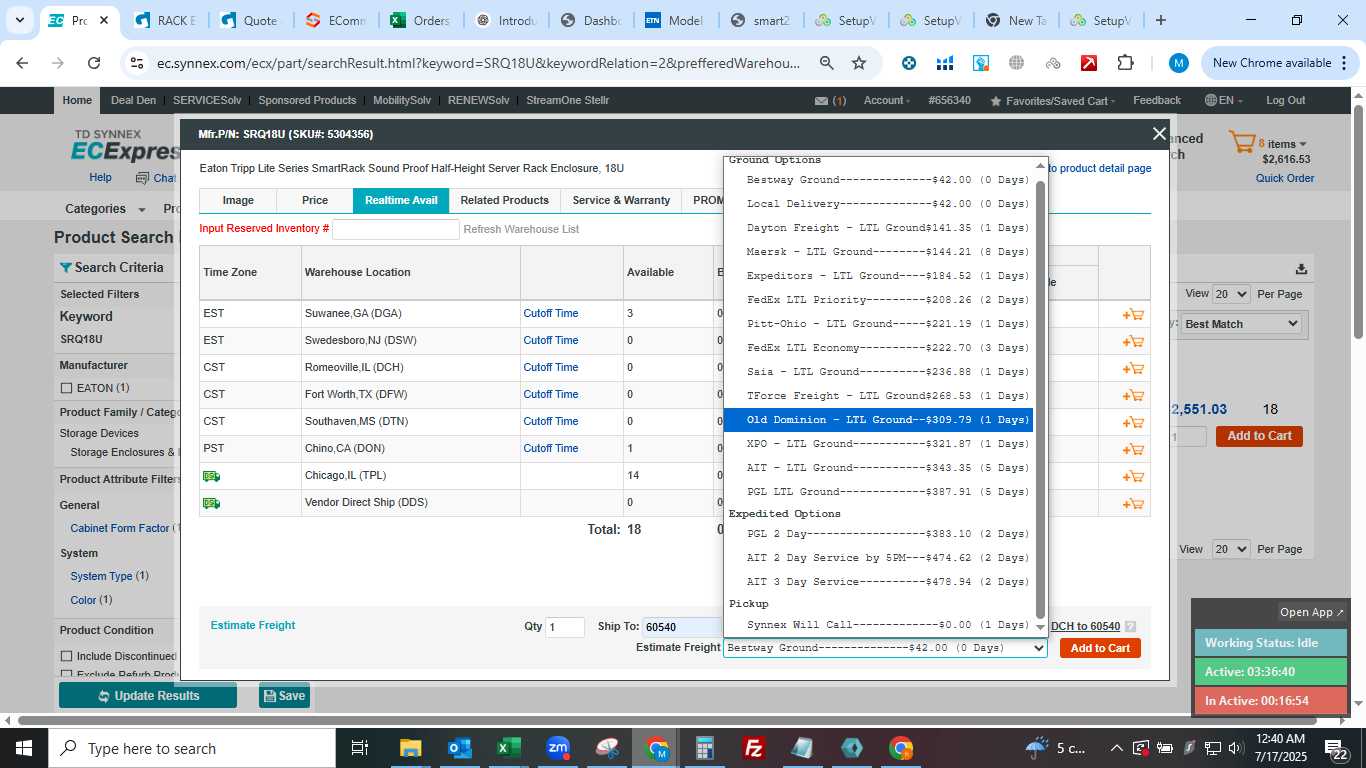Click the export/download icon in search results
This screenshot has height=768, width=1366.
point(1301,268)
